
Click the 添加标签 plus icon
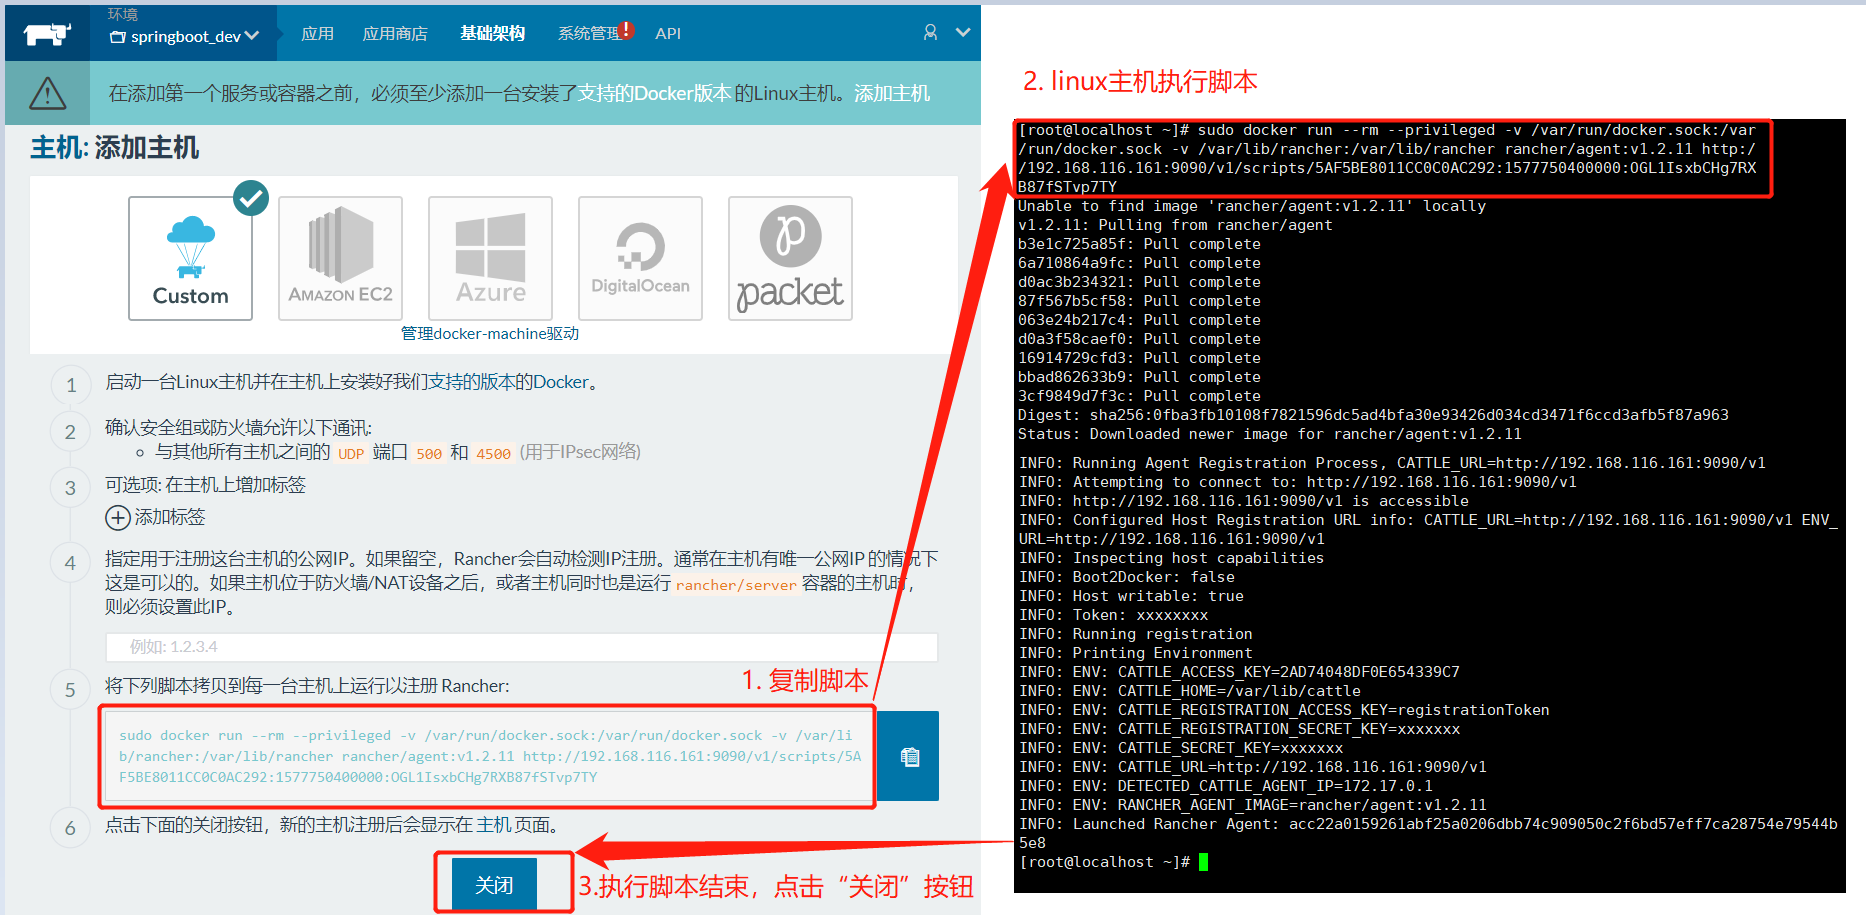click(118, 518)
